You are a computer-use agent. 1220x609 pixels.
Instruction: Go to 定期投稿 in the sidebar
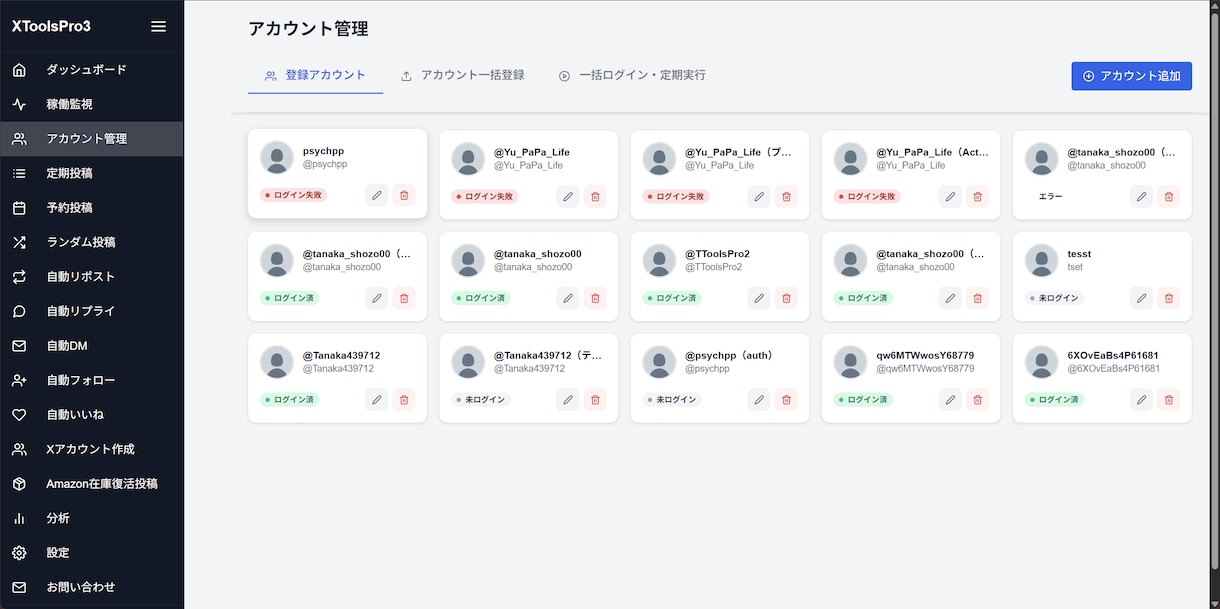[x=91, y=173]
